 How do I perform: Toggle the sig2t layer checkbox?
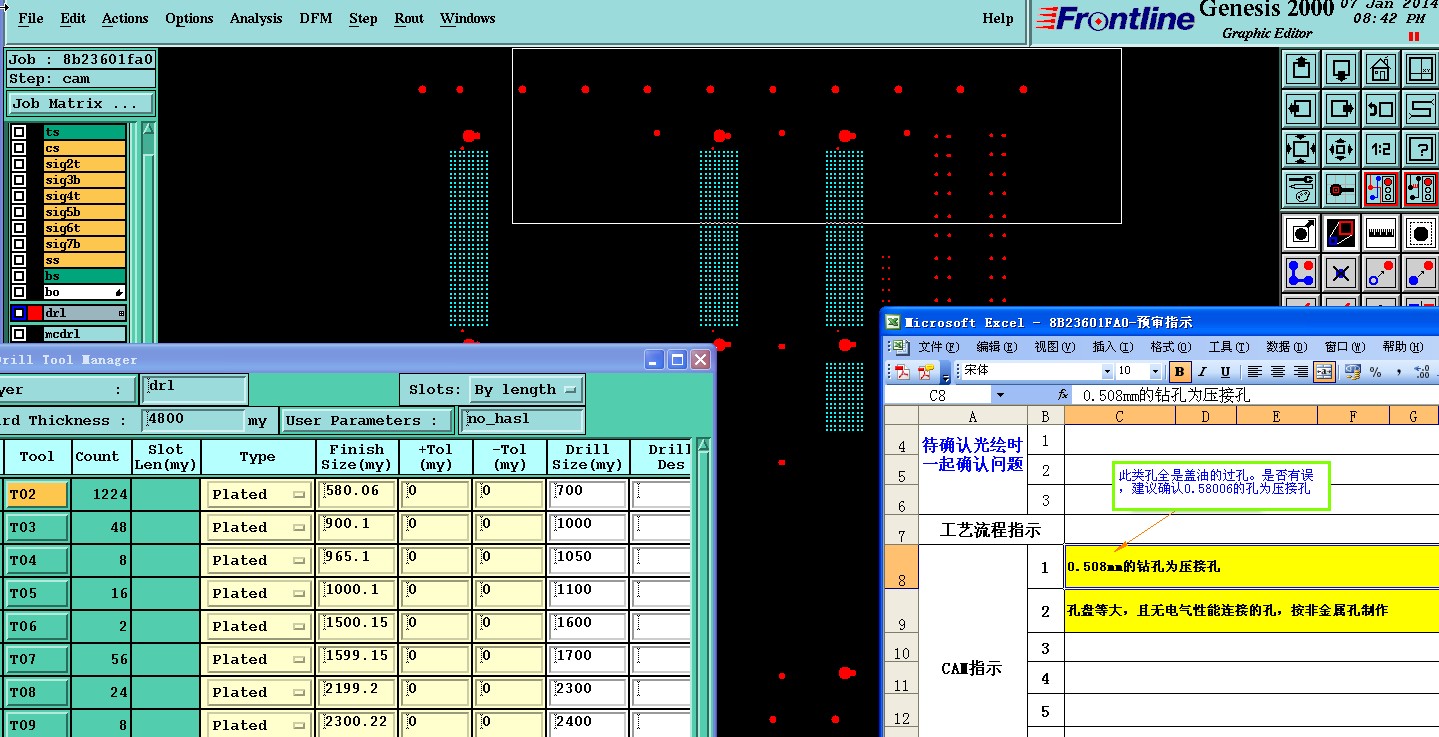pos(19,164)
